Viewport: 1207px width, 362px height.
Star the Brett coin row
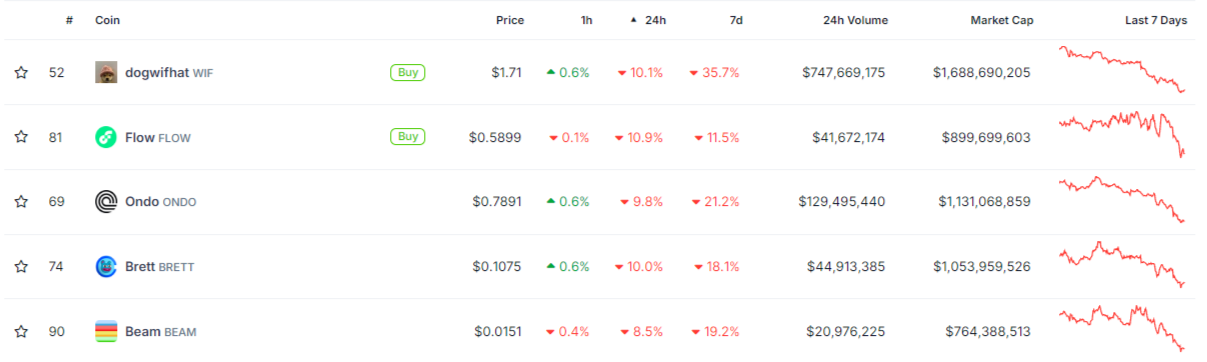[21, 267]
